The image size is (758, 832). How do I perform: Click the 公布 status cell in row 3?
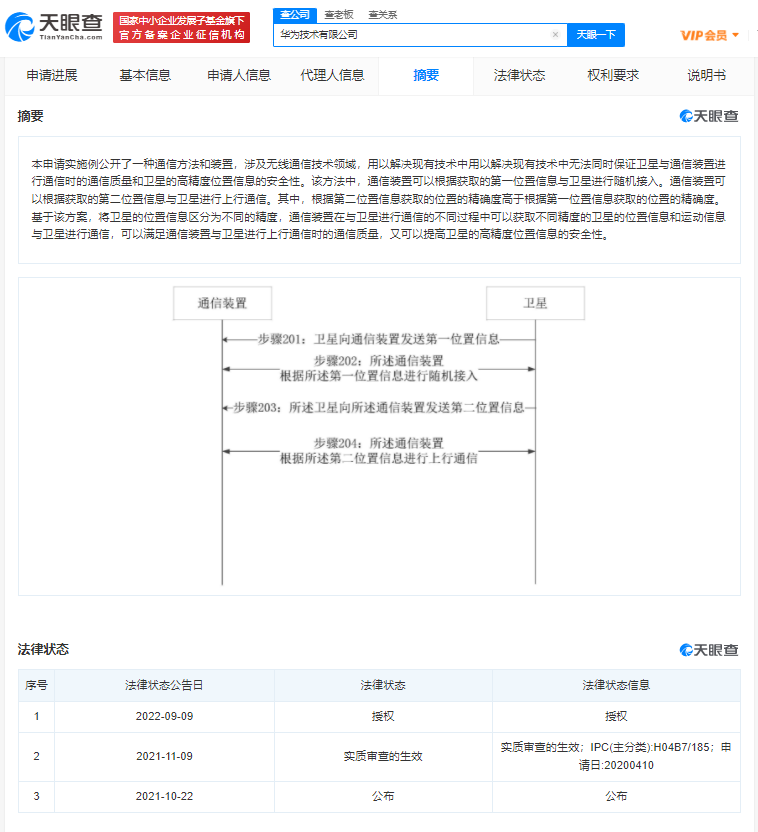383,796
